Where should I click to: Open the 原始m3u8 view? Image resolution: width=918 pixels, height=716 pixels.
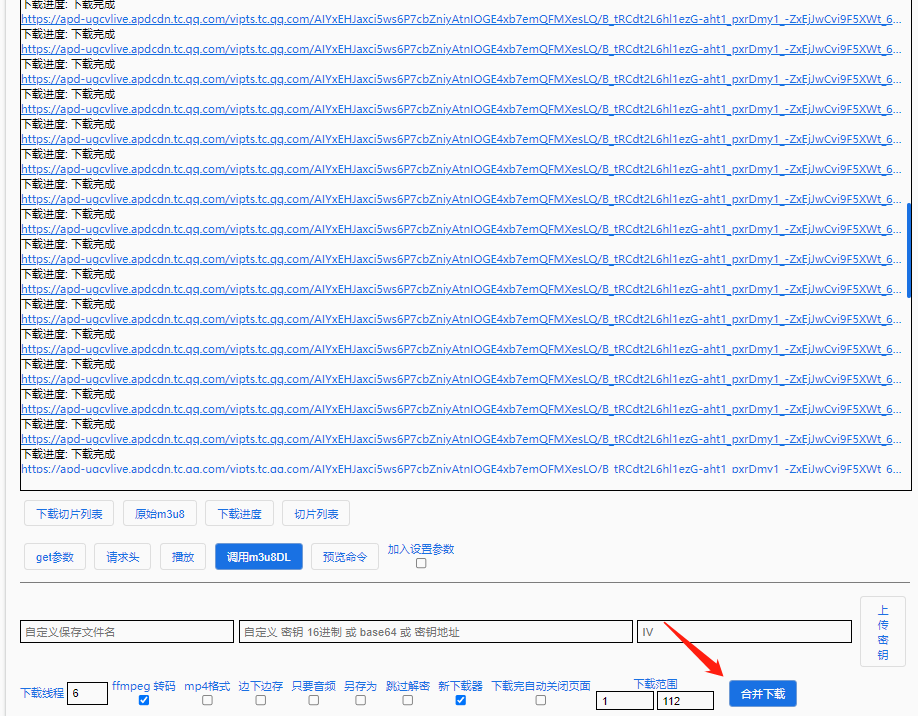[160, 514]
